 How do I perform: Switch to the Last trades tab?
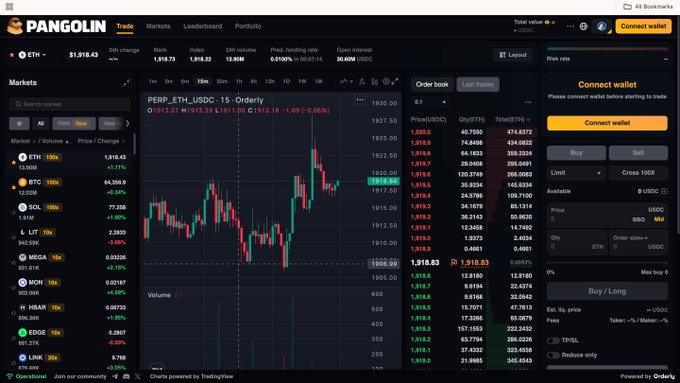point(478,85)
